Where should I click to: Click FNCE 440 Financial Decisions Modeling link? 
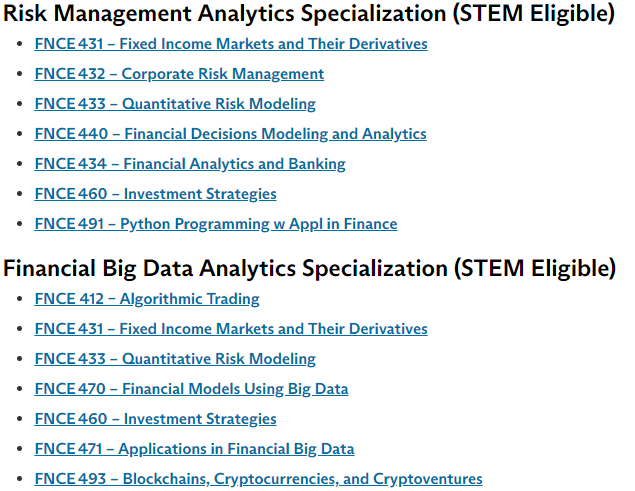[x=230, y=134]
